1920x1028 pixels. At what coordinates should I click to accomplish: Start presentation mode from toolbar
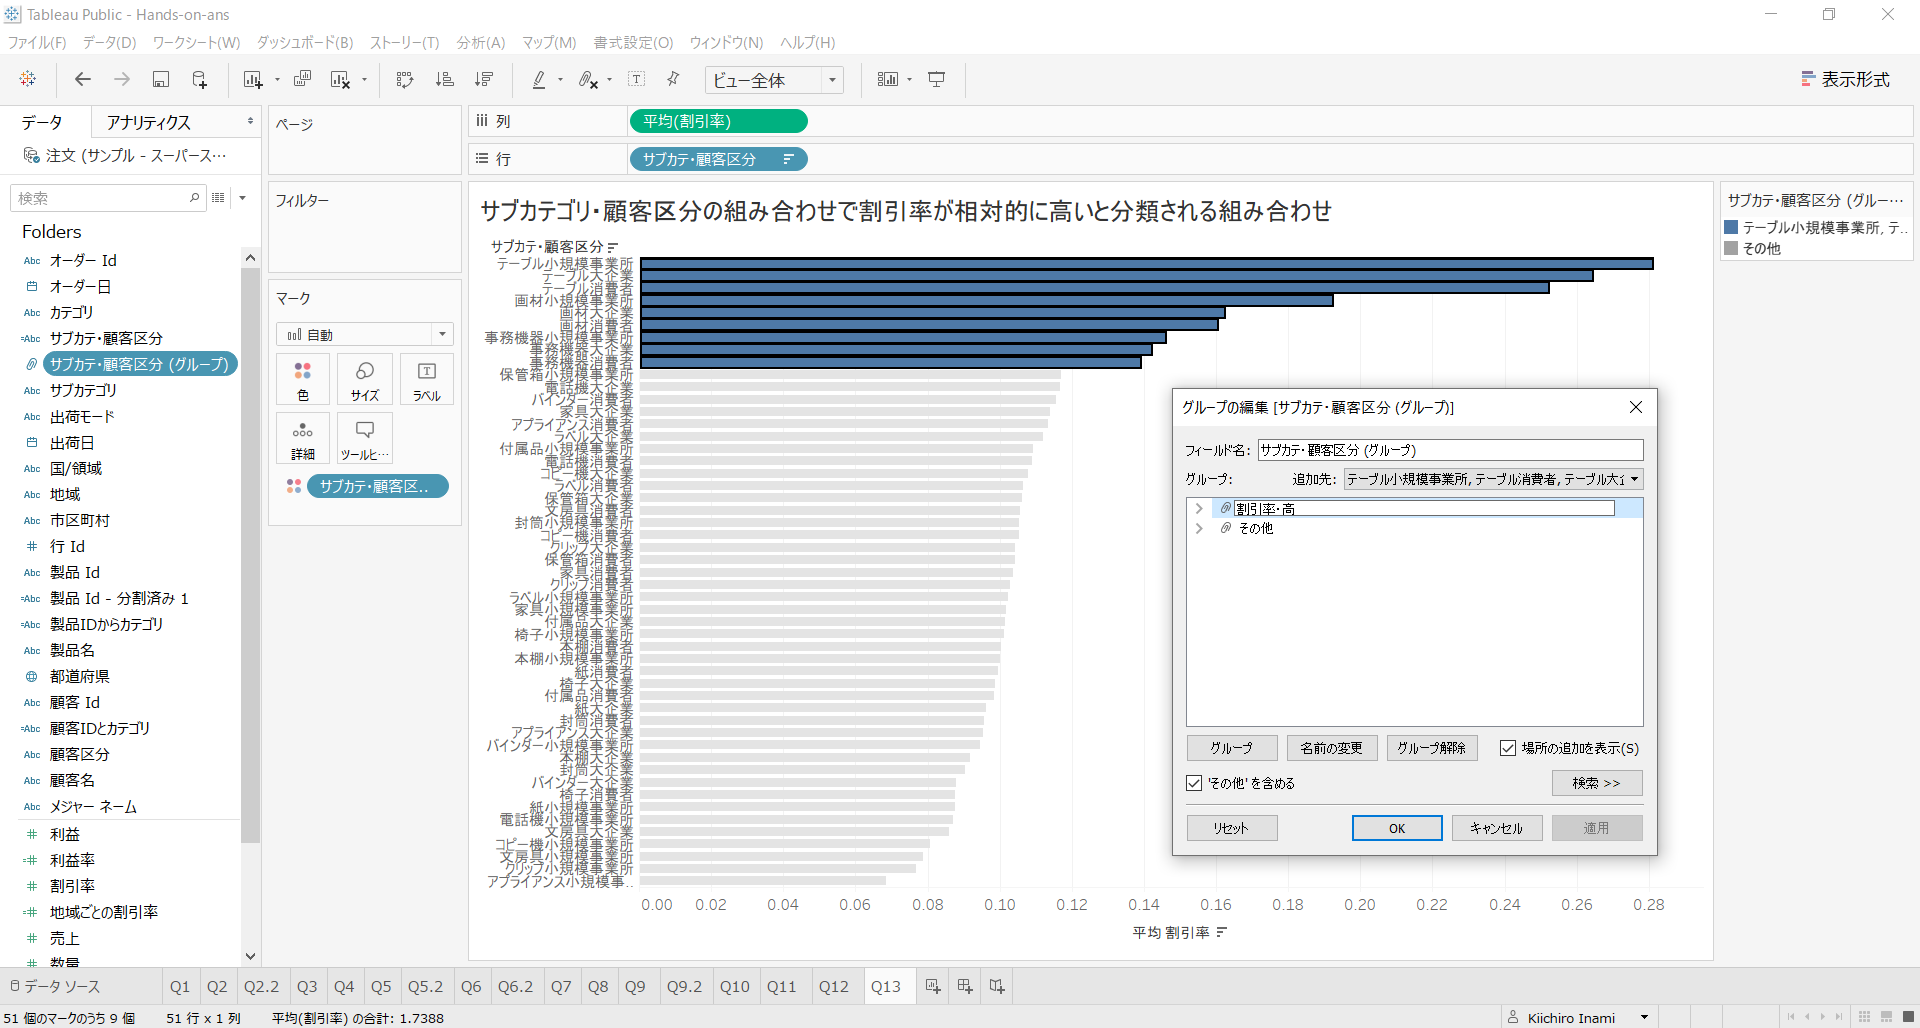tap(937, 79)
